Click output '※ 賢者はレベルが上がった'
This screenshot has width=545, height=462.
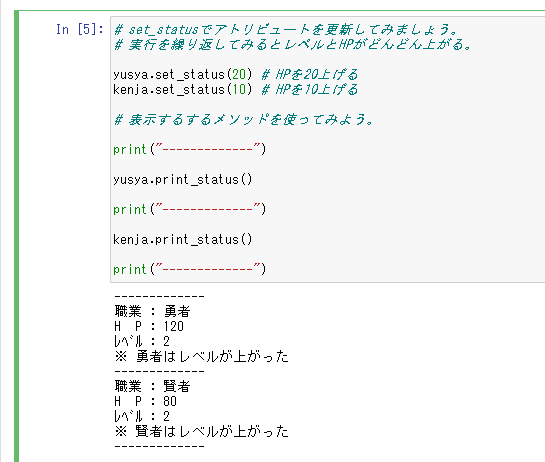point(202,431)
